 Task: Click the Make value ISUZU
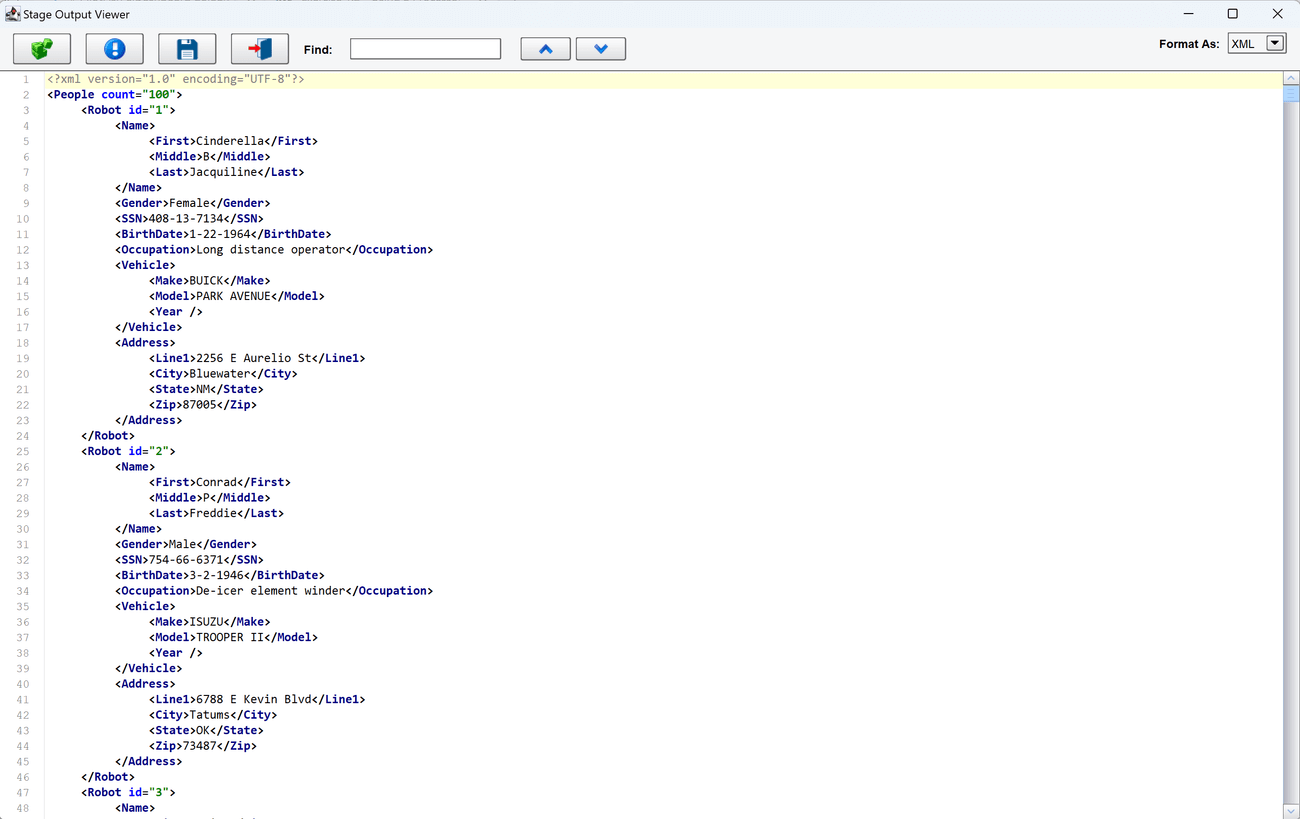click(x=206, y=622)
